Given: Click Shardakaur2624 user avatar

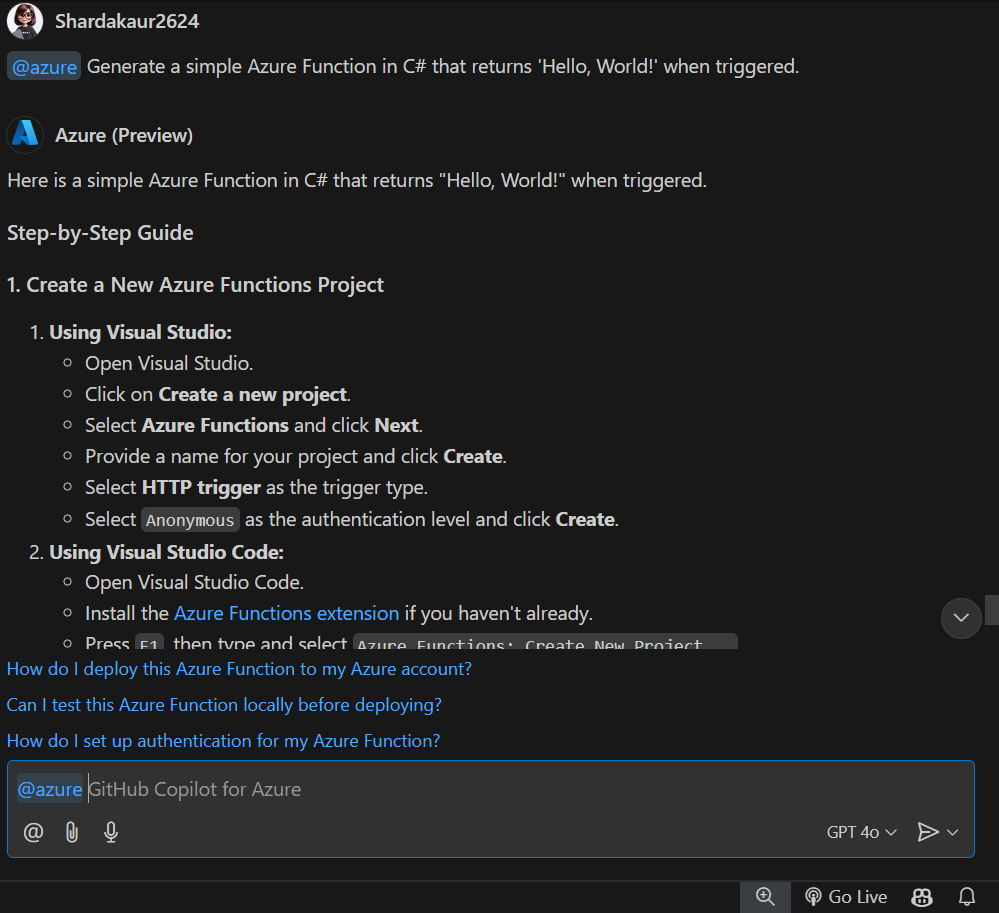Looking at the screenshot, I should point(25,21).
